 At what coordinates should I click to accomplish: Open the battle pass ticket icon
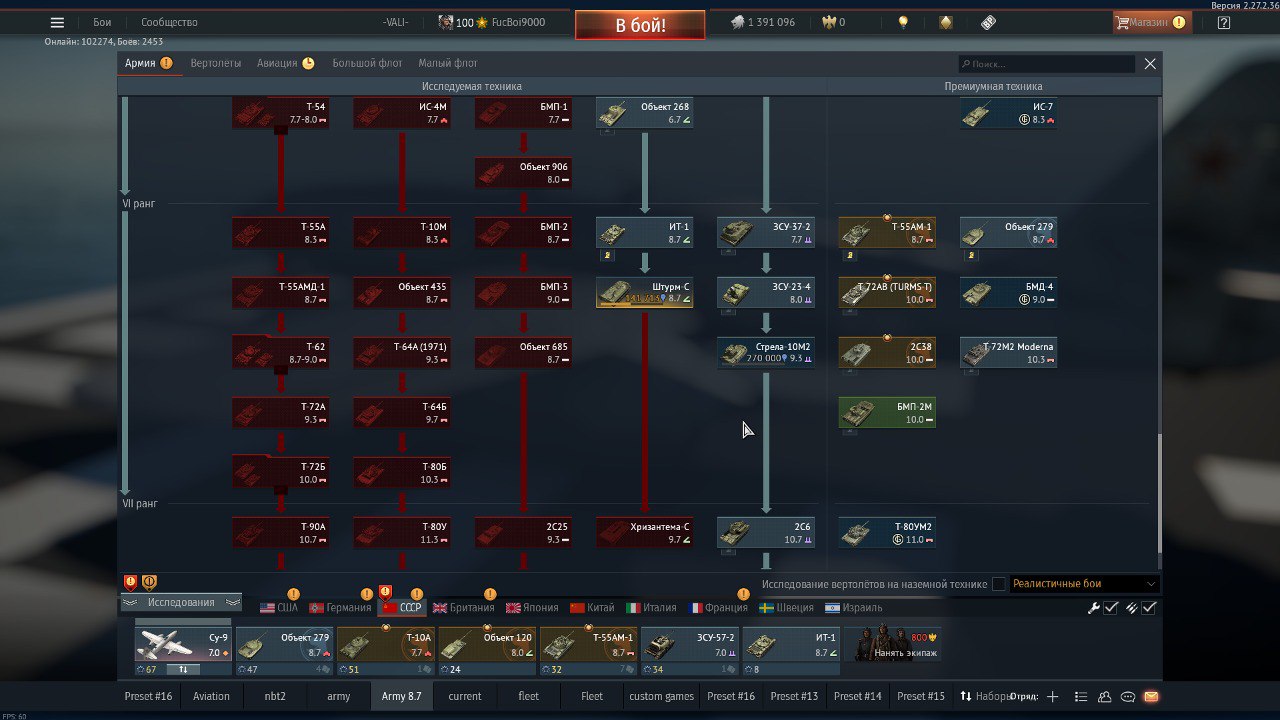click(x=988, y=22)
